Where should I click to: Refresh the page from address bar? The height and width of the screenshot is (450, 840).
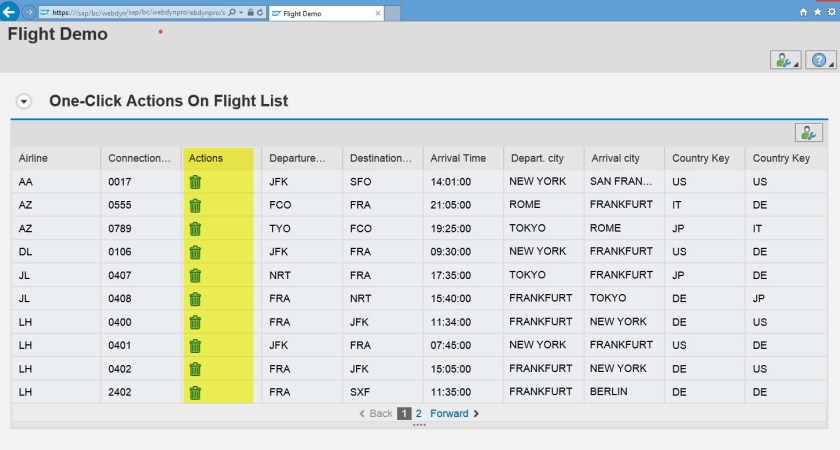coord(260,12)
